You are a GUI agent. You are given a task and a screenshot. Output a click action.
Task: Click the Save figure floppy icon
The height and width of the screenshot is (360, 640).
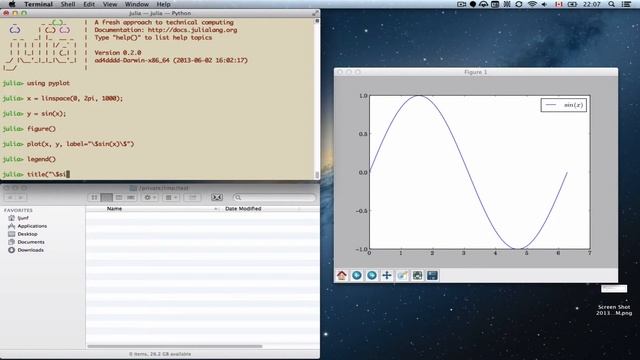(x=432, y=276)
